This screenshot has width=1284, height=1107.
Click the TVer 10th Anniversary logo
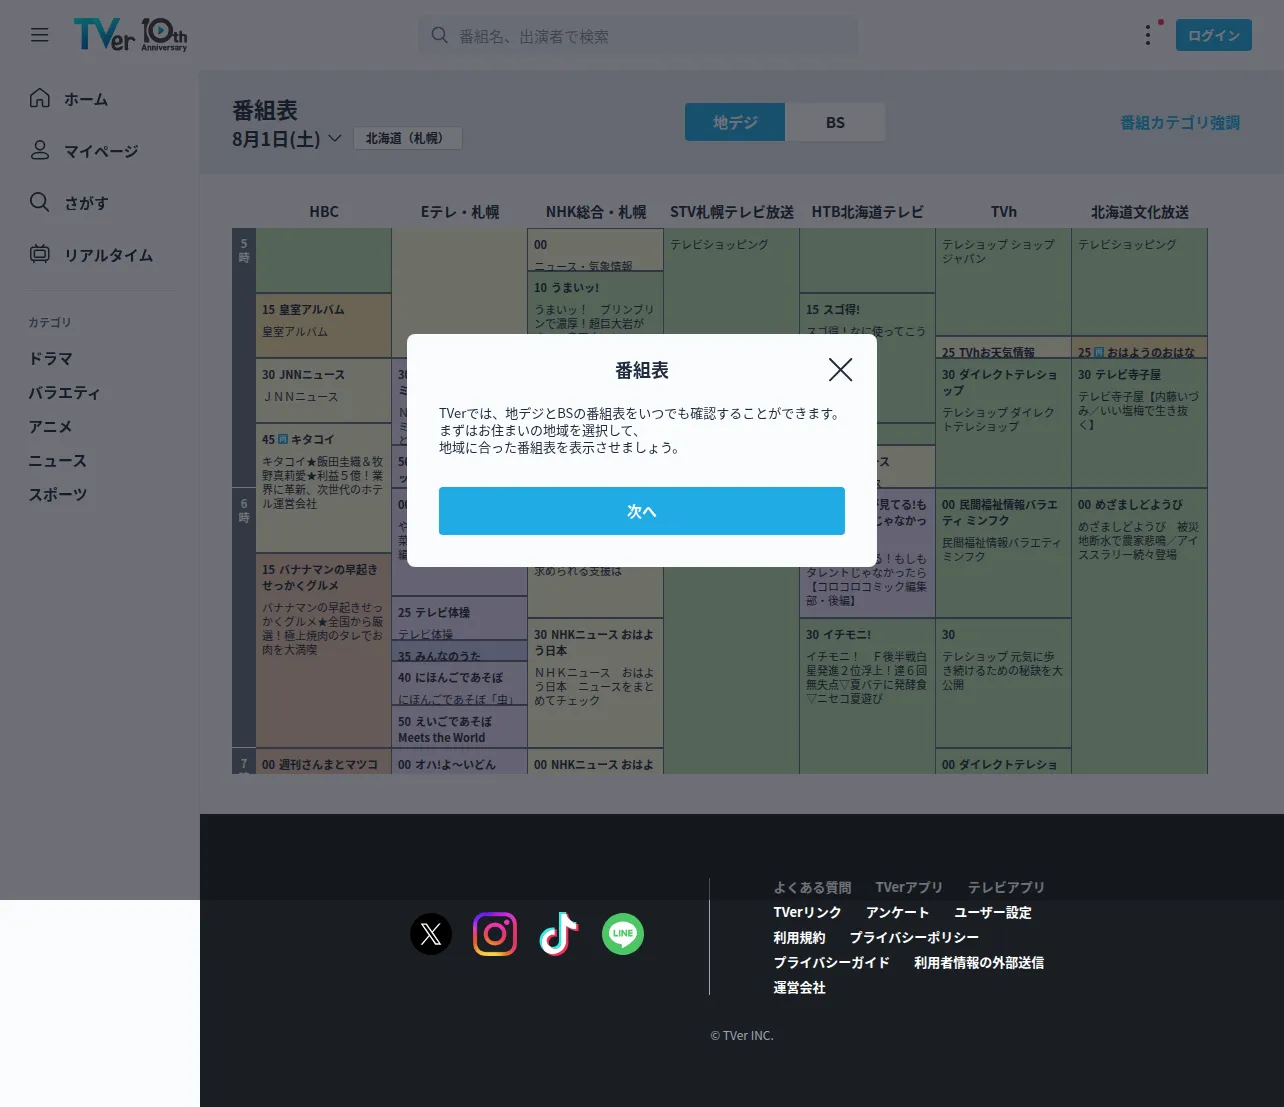click(x=130, y=35)
